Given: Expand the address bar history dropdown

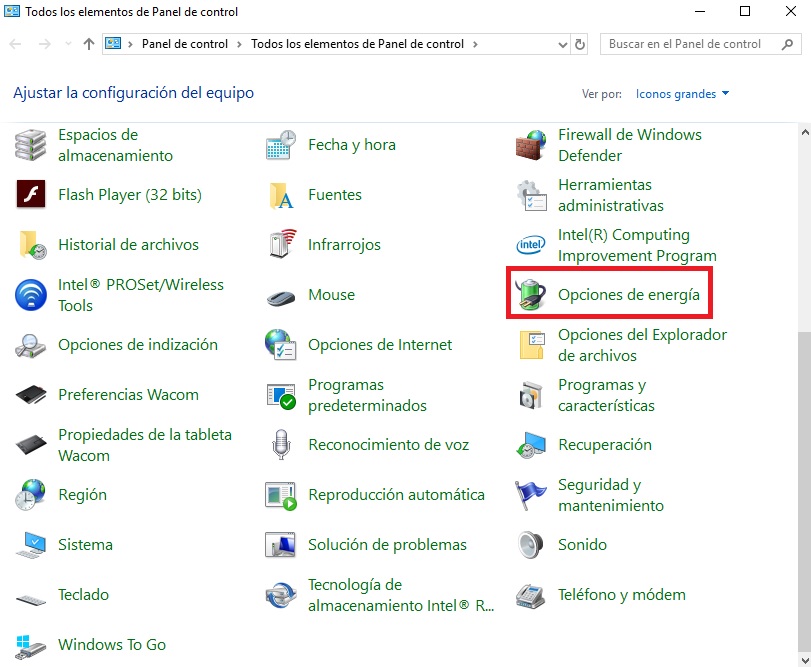Looking at the screenshot, I should pyautogui.click(x=563, y=44).
